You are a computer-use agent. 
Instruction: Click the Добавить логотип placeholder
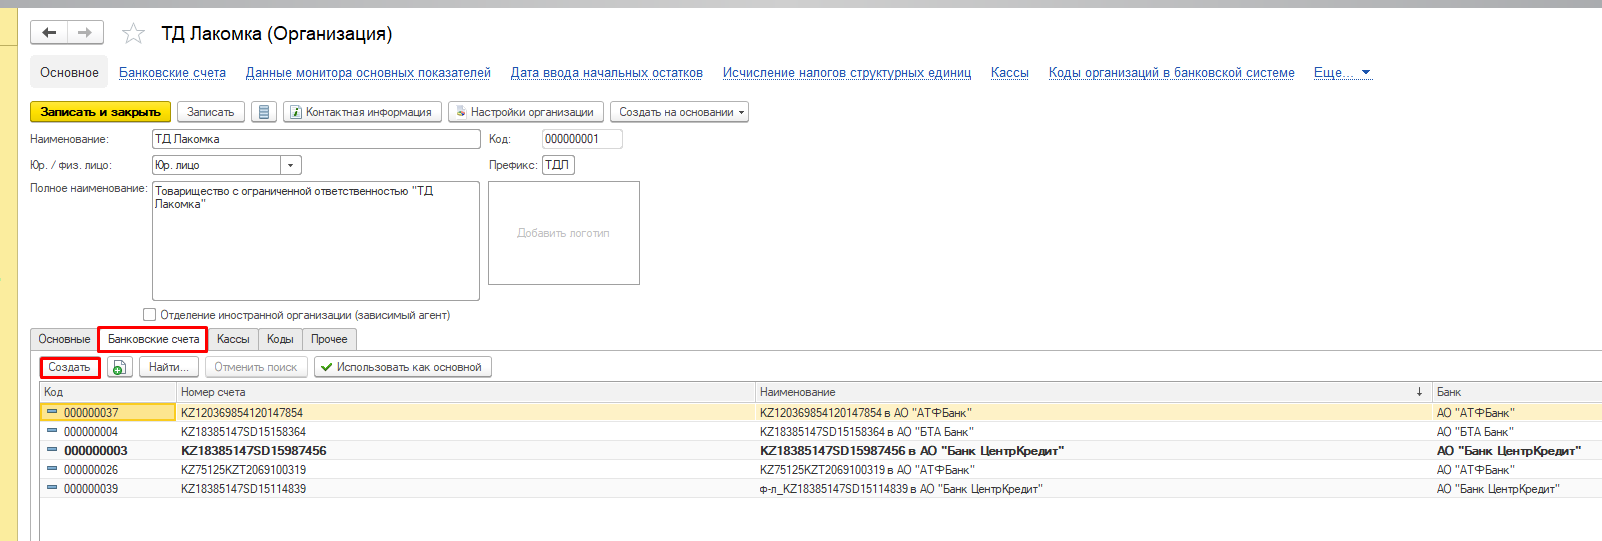click(x=563, y=233)
